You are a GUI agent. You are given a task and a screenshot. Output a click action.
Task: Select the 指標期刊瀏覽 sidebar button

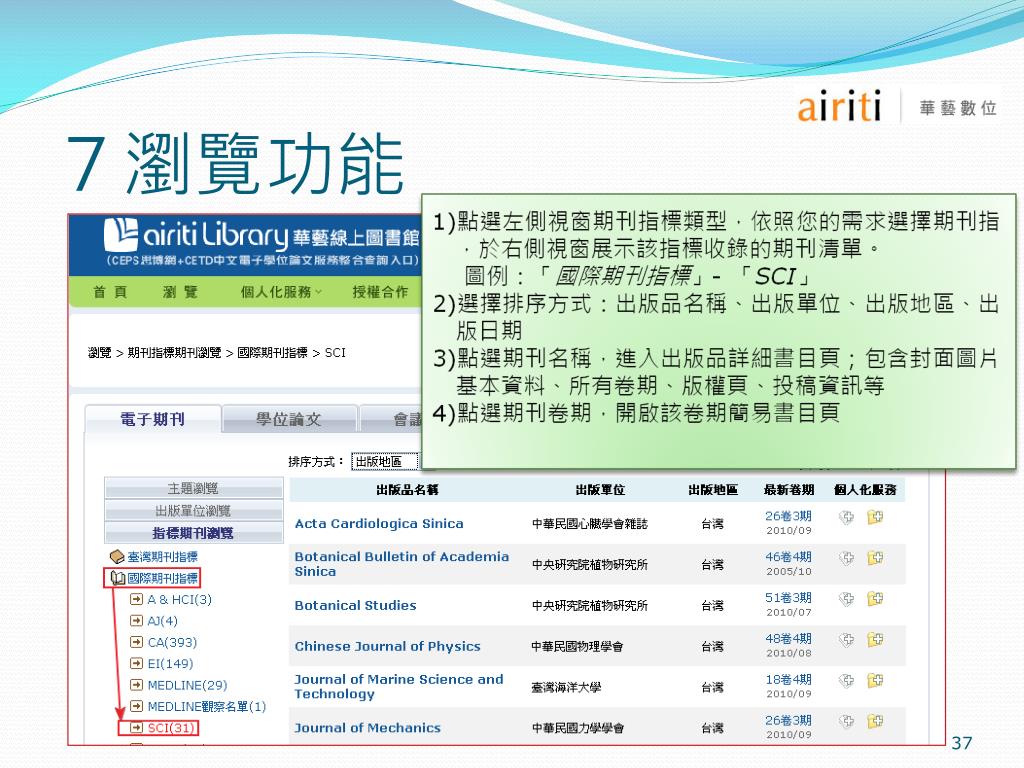tap(193, 533)
